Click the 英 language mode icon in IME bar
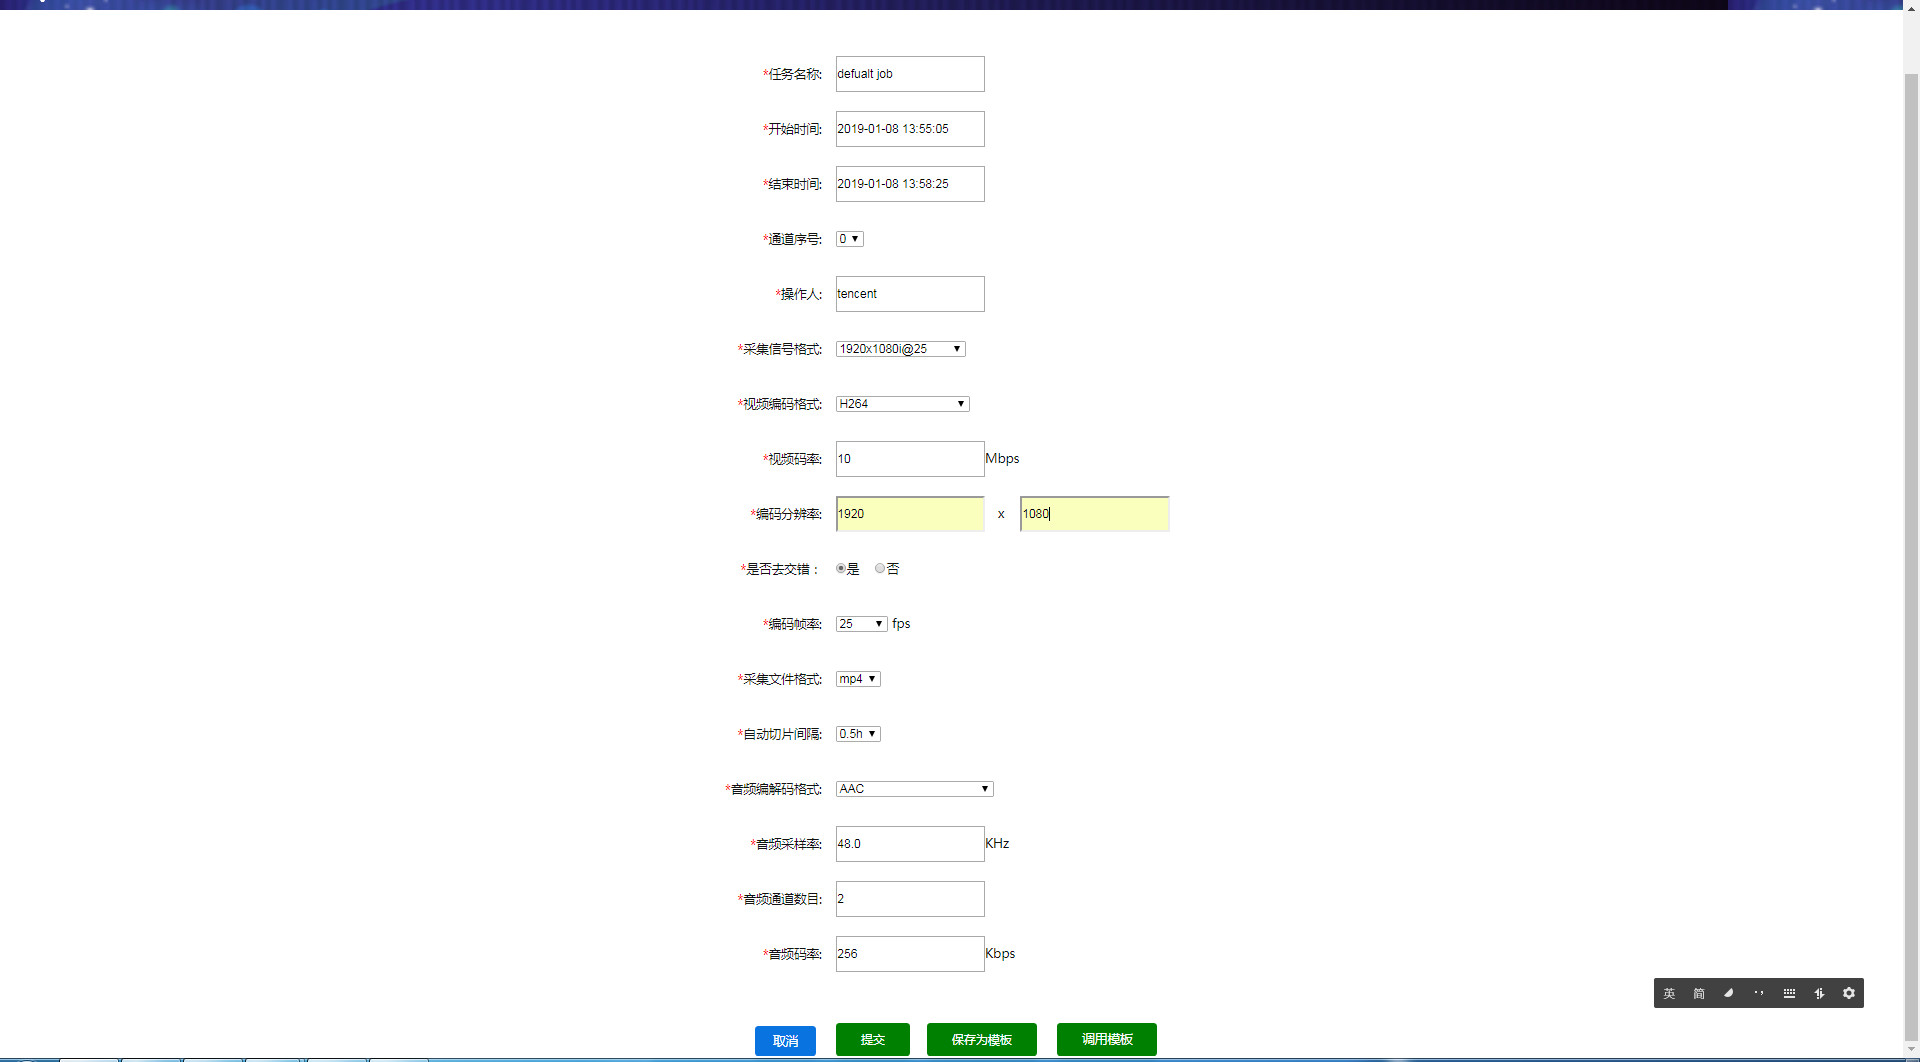Image resolution: width=1920 pixels, height=1062 pixels. [x=1669, y=993]
